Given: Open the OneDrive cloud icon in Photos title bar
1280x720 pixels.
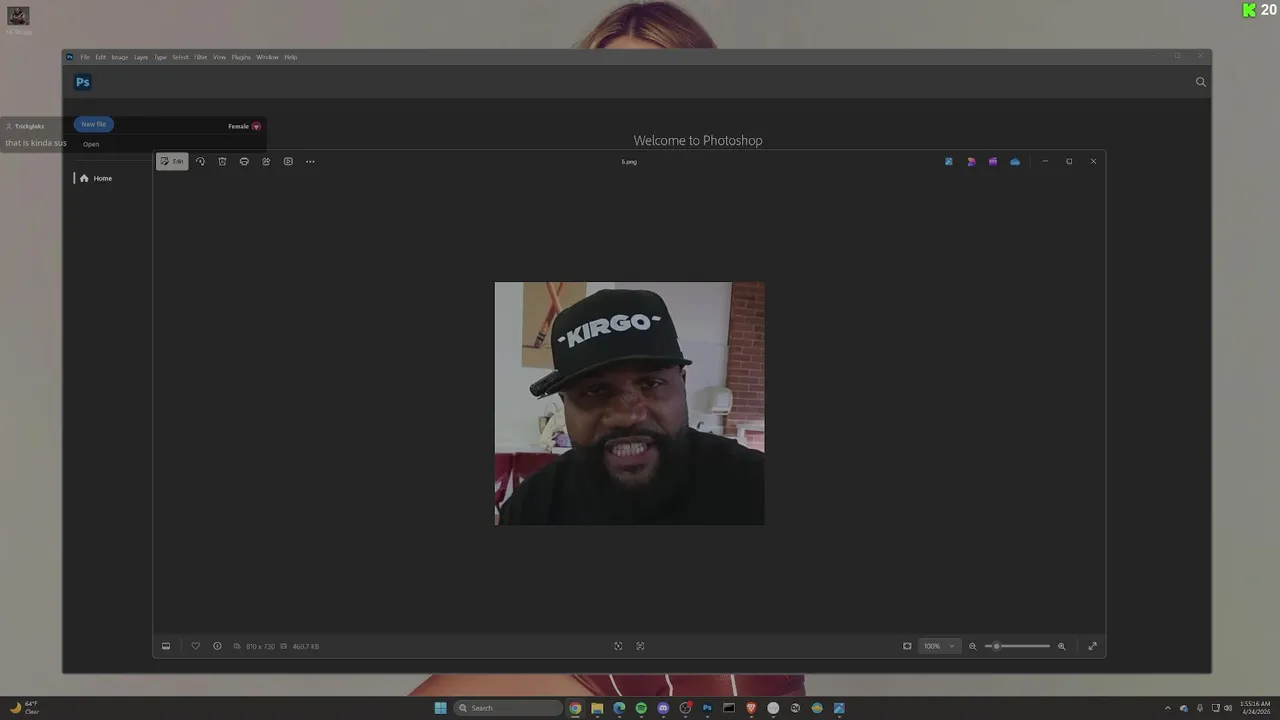Looking at the screenshot, I should 1015,161.
